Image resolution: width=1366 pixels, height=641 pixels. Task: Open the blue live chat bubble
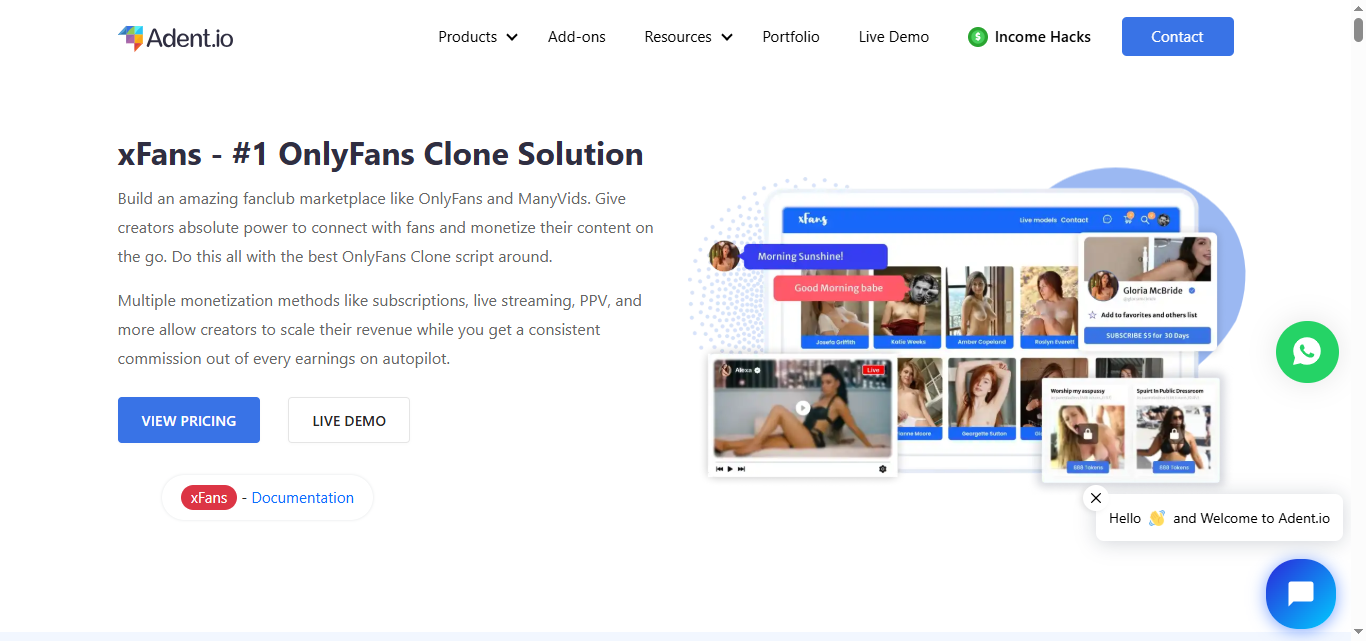pos(1300,594)
